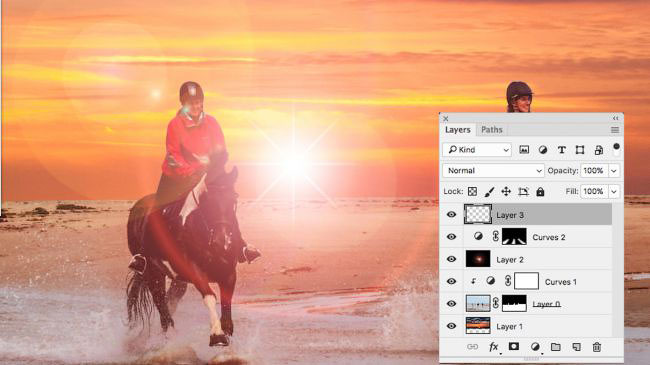Screen dimensions: 650x365
Task: Create new group folder icon
Action: [x=555, y=346]
